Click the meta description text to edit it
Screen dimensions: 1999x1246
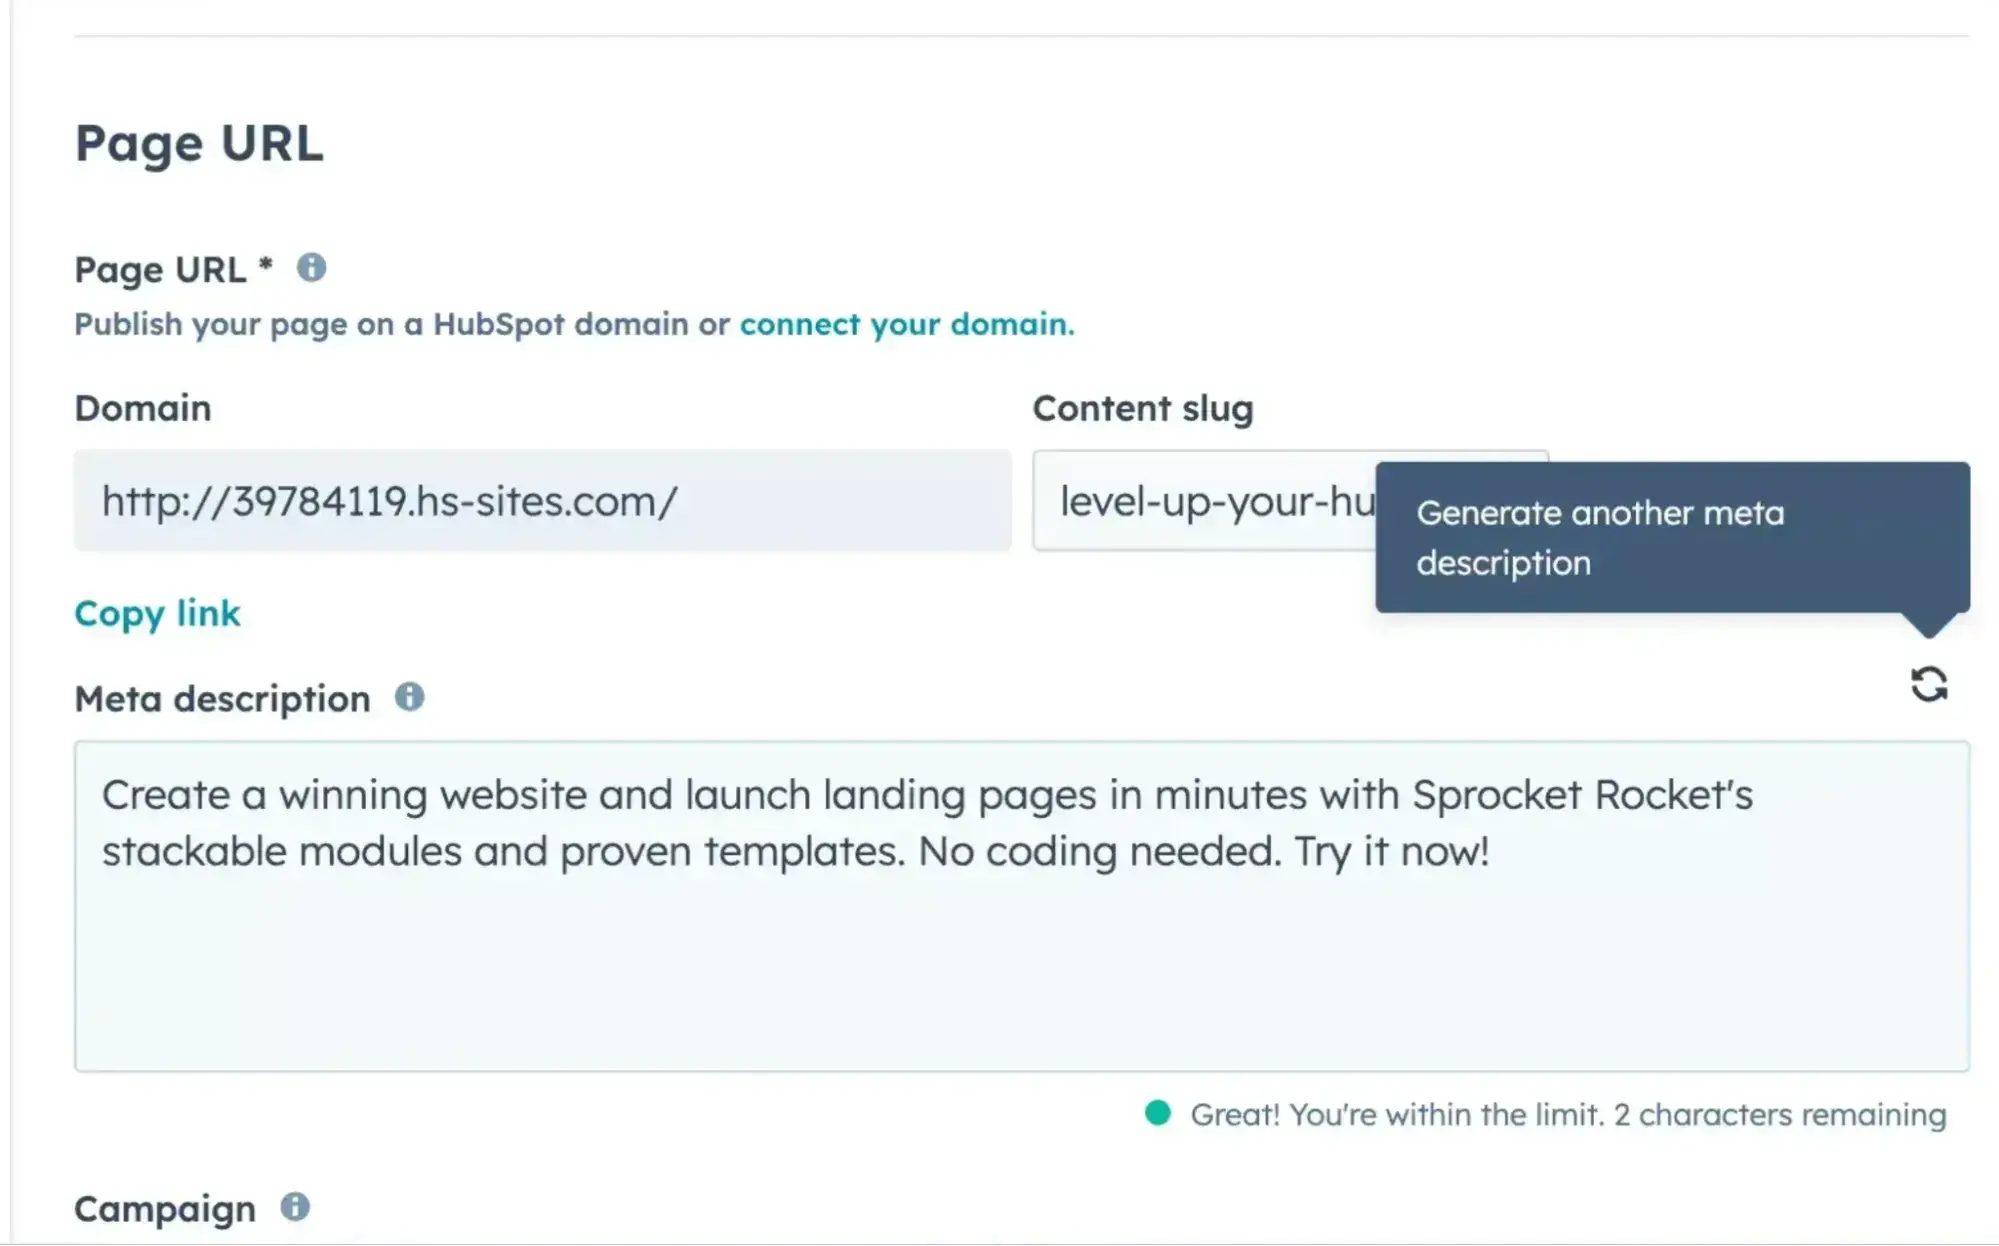point(900,822)
